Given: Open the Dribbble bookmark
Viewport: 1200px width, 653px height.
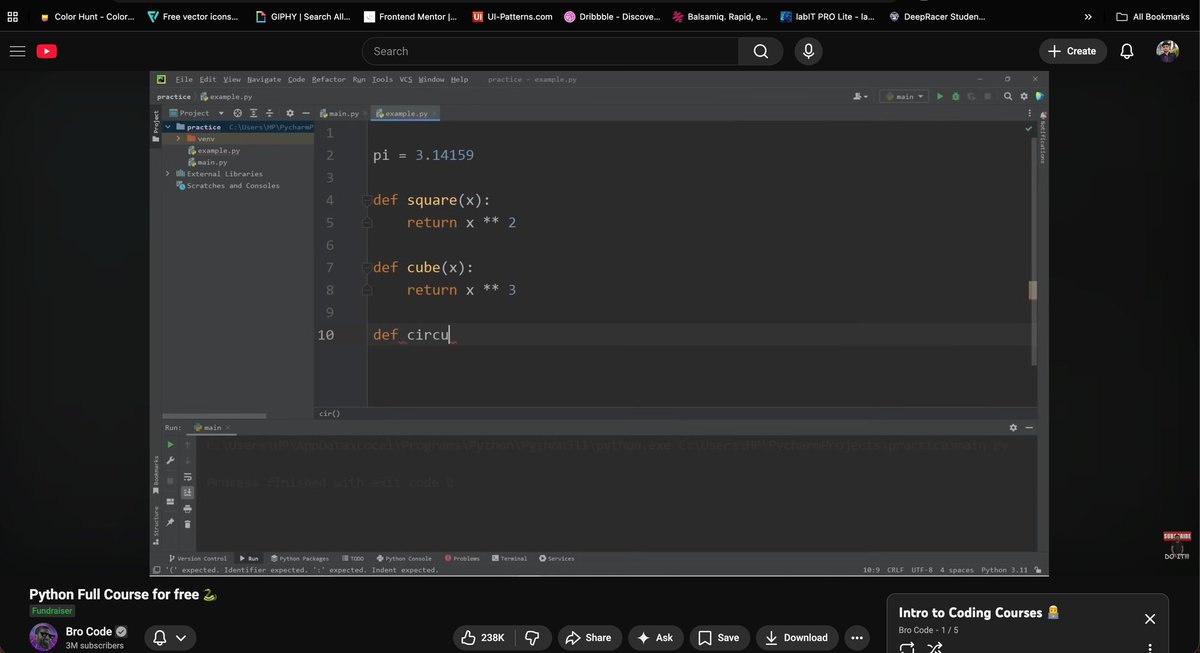Looking at the screenshot, I should tap(612, 16).
